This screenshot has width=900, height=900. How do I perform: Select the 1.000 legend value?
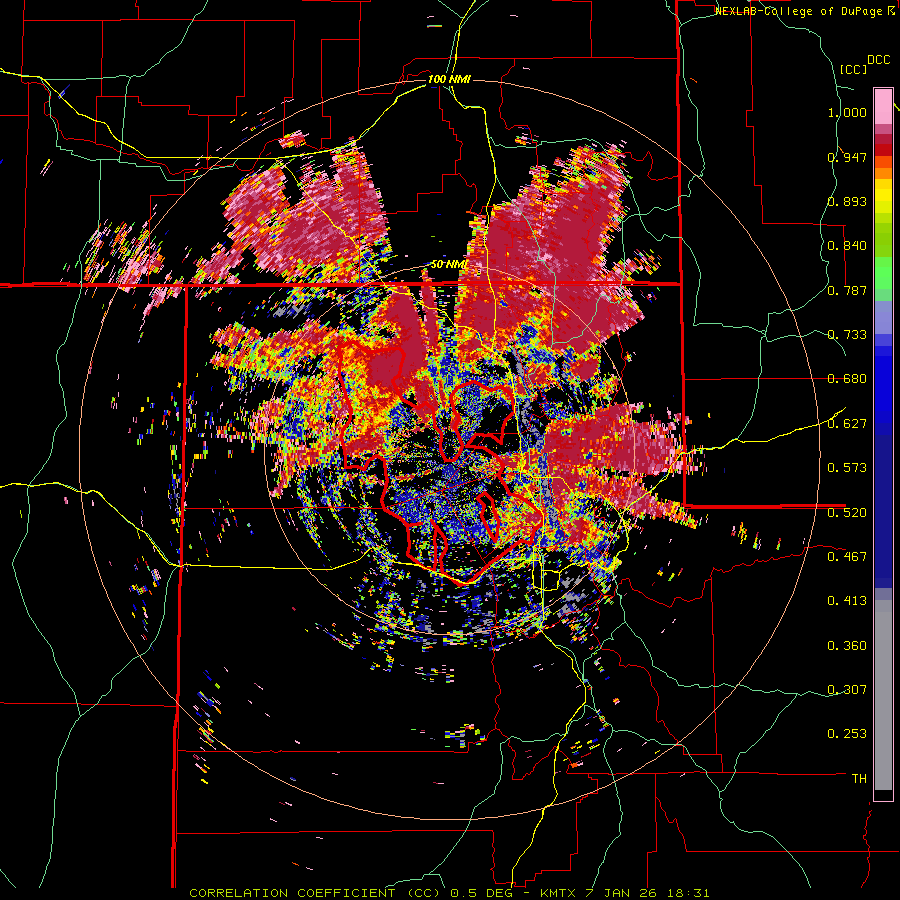(847, 112)
